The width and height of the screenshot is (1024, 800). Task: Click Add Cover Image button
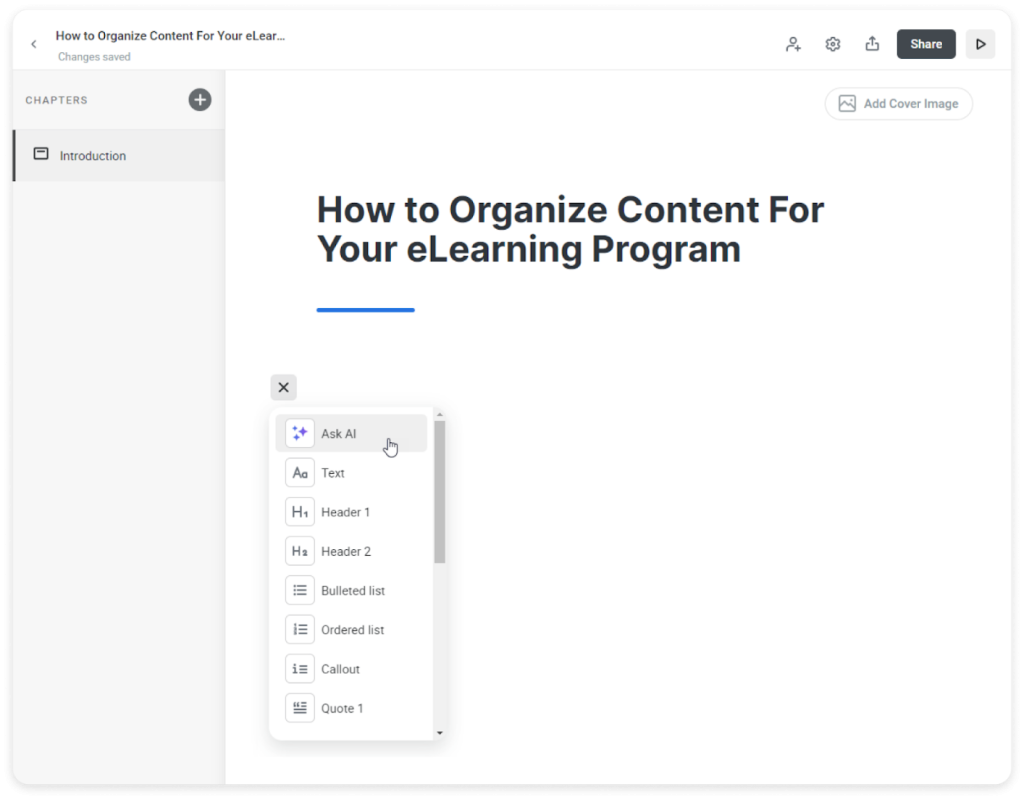pos(899,104)
